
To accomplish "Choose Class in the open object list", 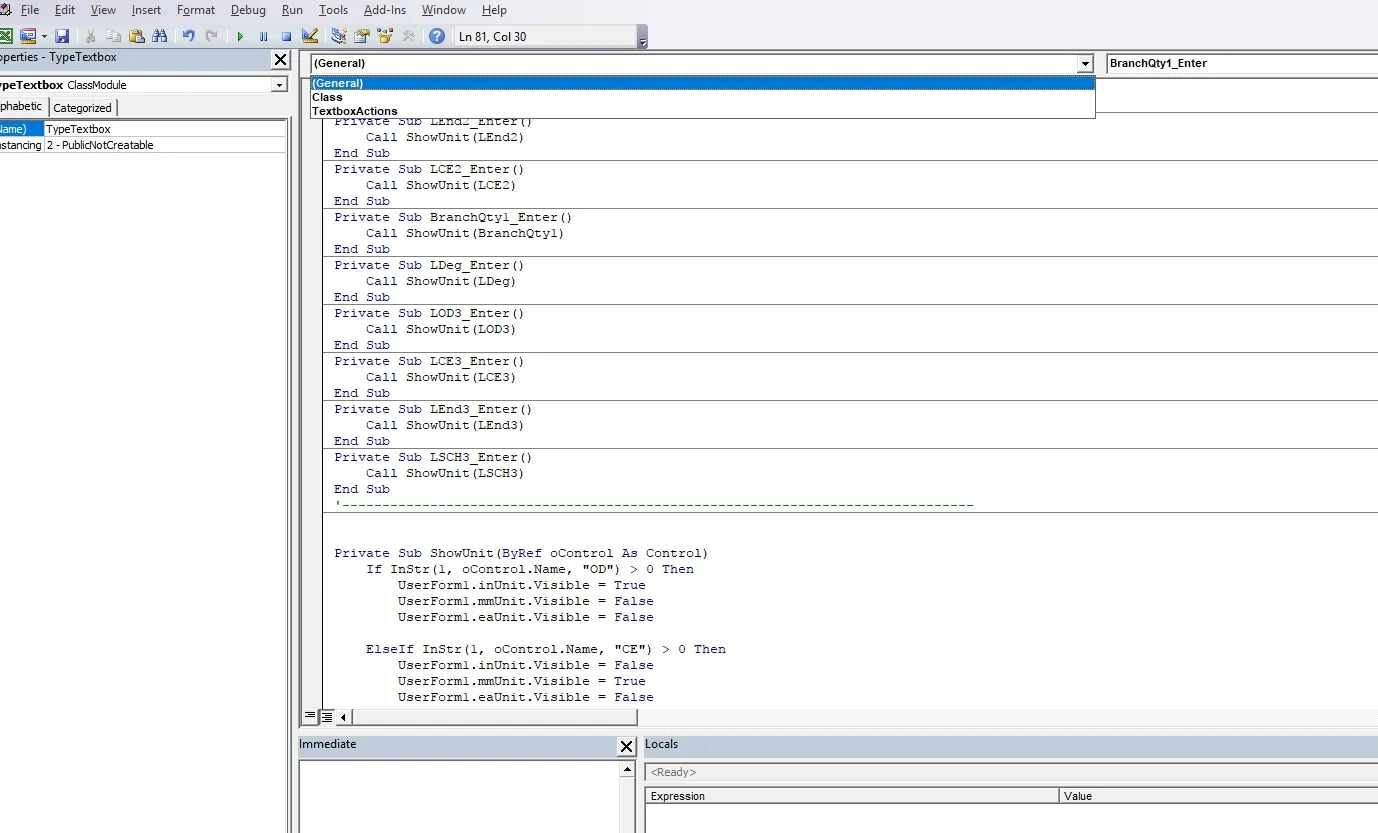I will (327, 97).
